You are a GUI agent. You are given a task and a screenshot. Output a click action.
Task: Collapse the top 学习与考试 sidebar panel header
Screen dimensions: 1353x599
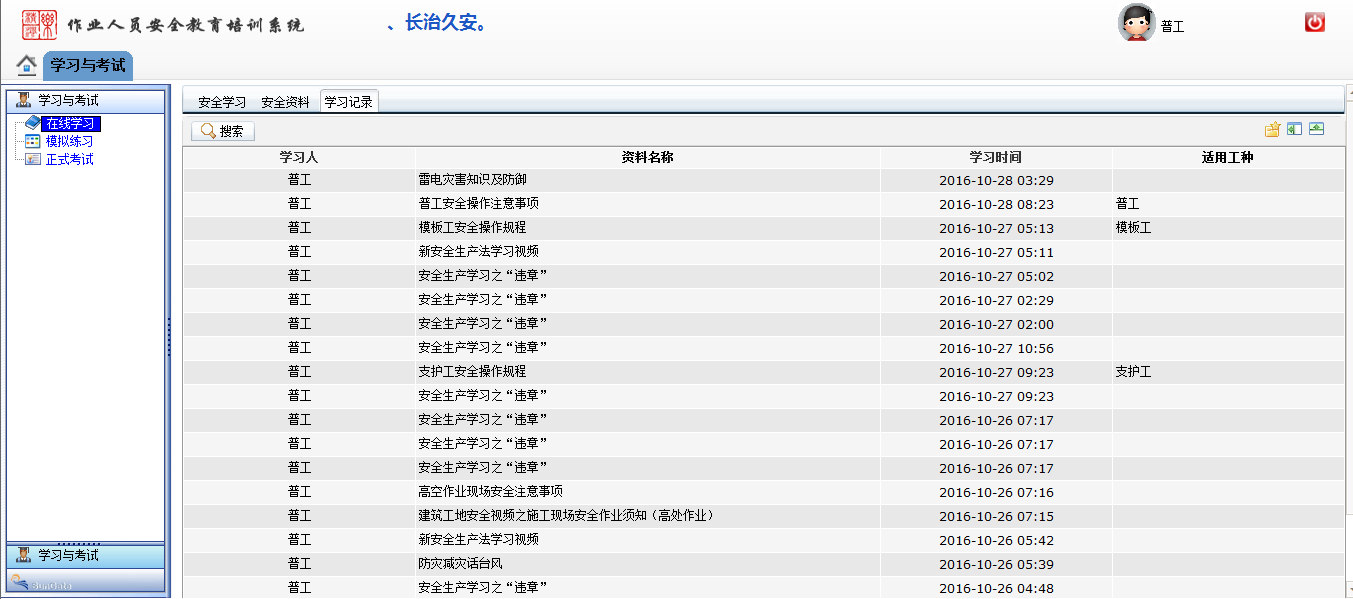[x=85, y=101]
